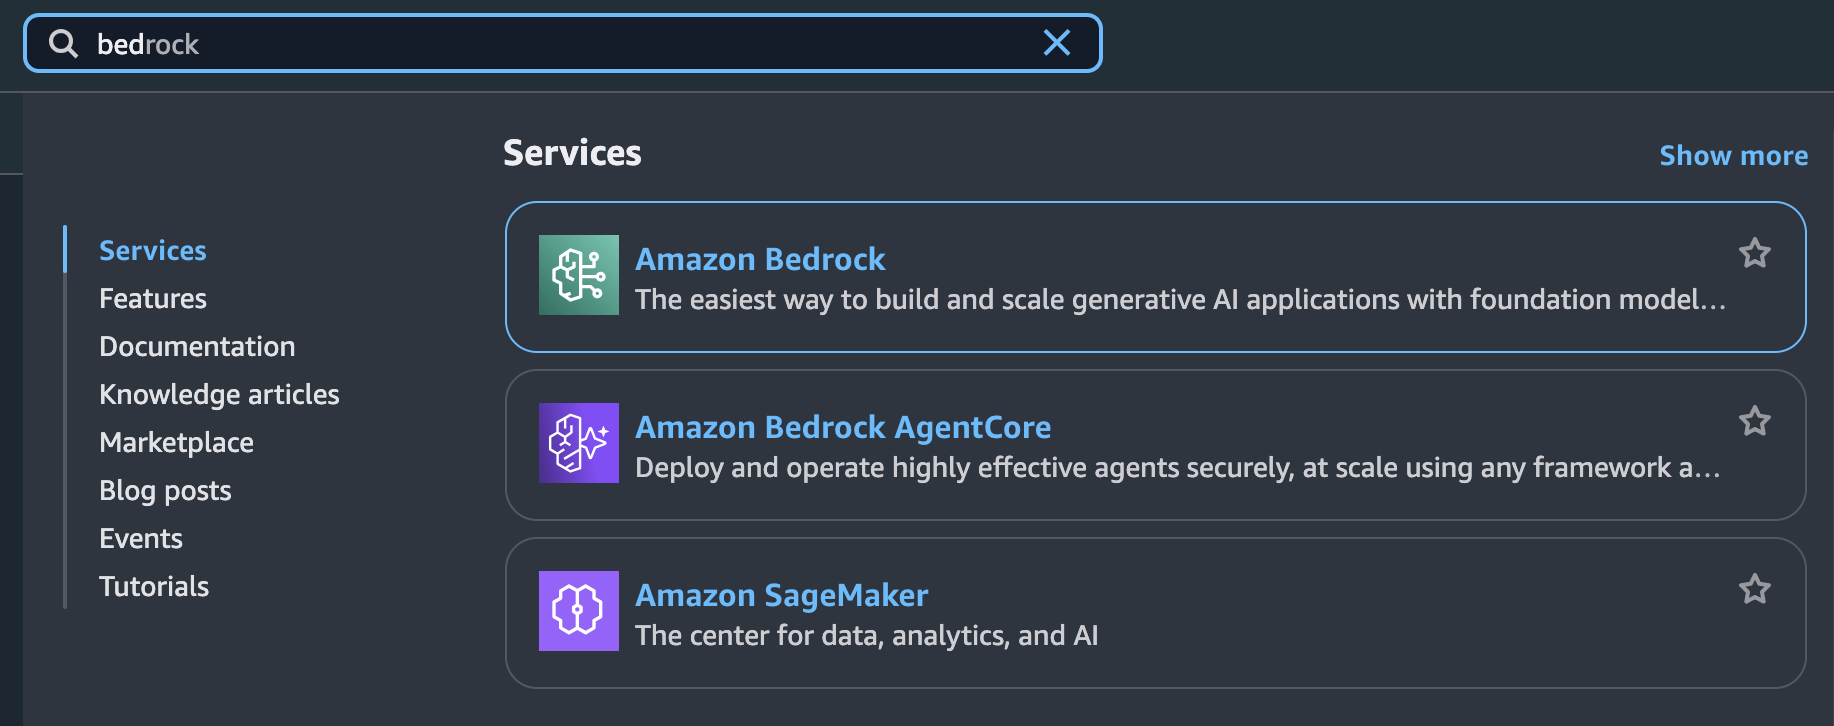Click the magnifying glass search icon
Screen dimensions: 1834x726
[x=63, y=43]
